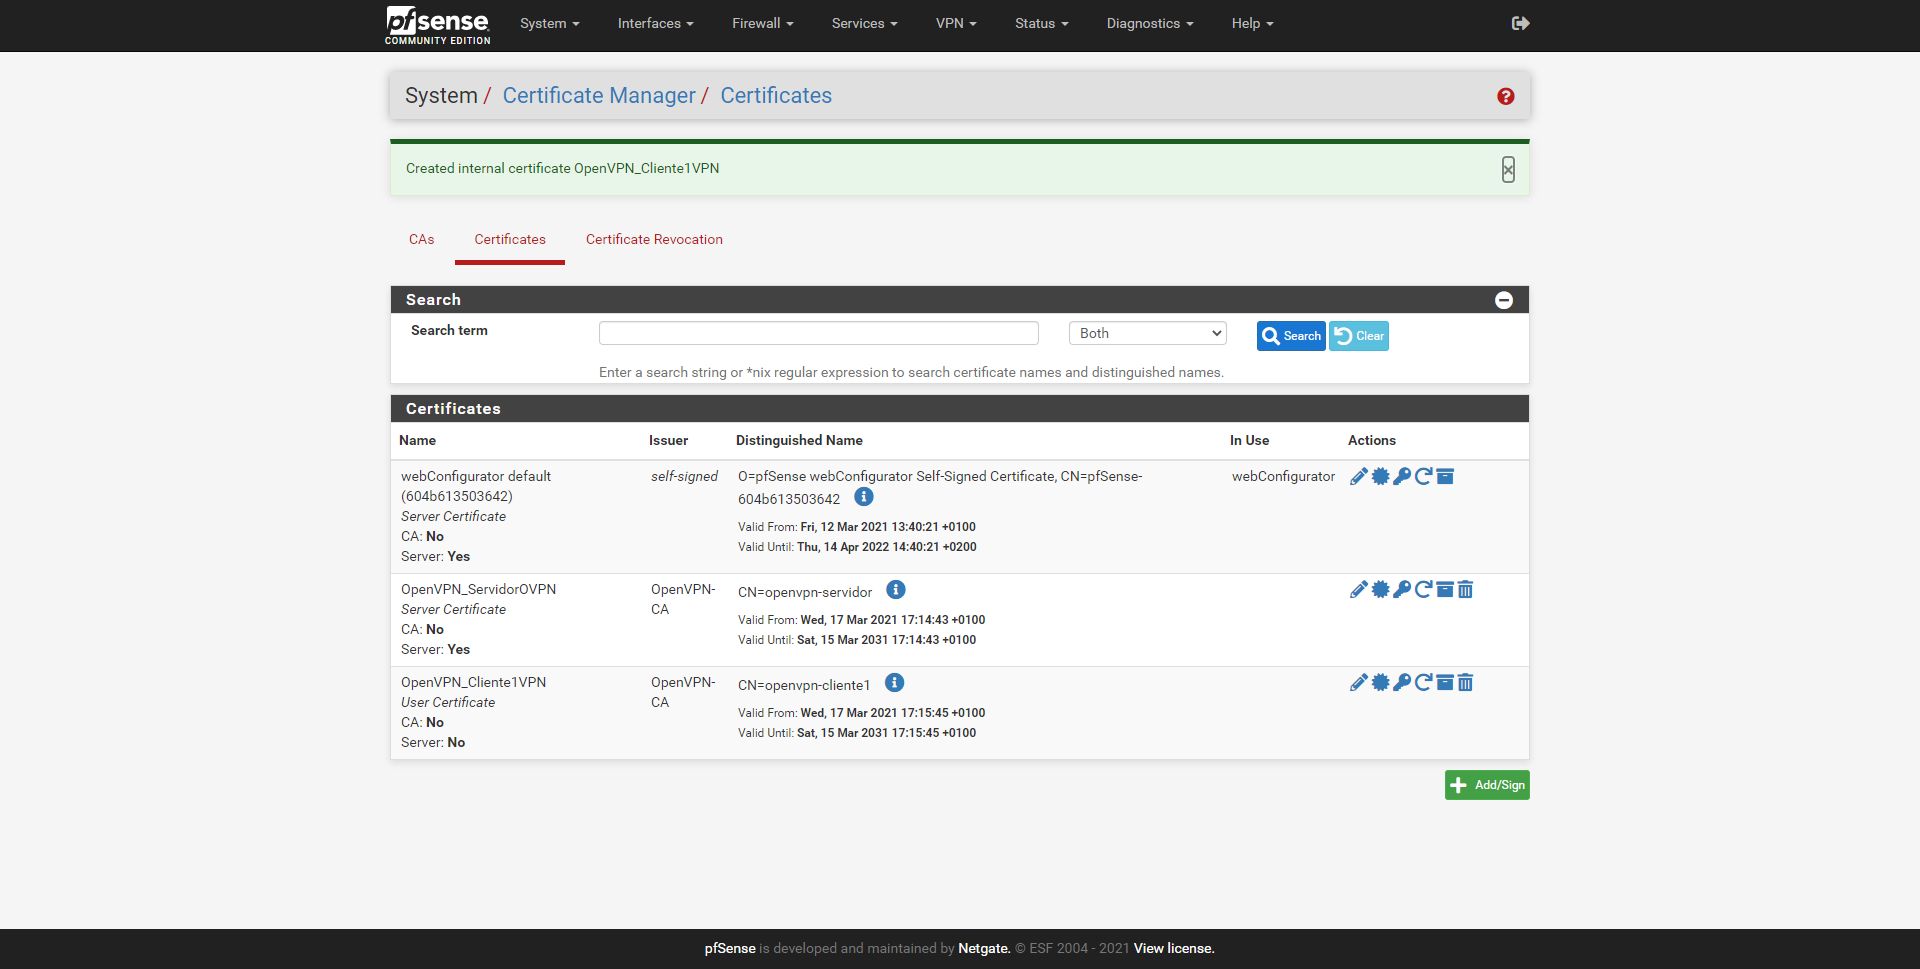The width and height of the screenshot is (1920, 969).
Task: Open the red help question mark
Action: coord(1506,96)
